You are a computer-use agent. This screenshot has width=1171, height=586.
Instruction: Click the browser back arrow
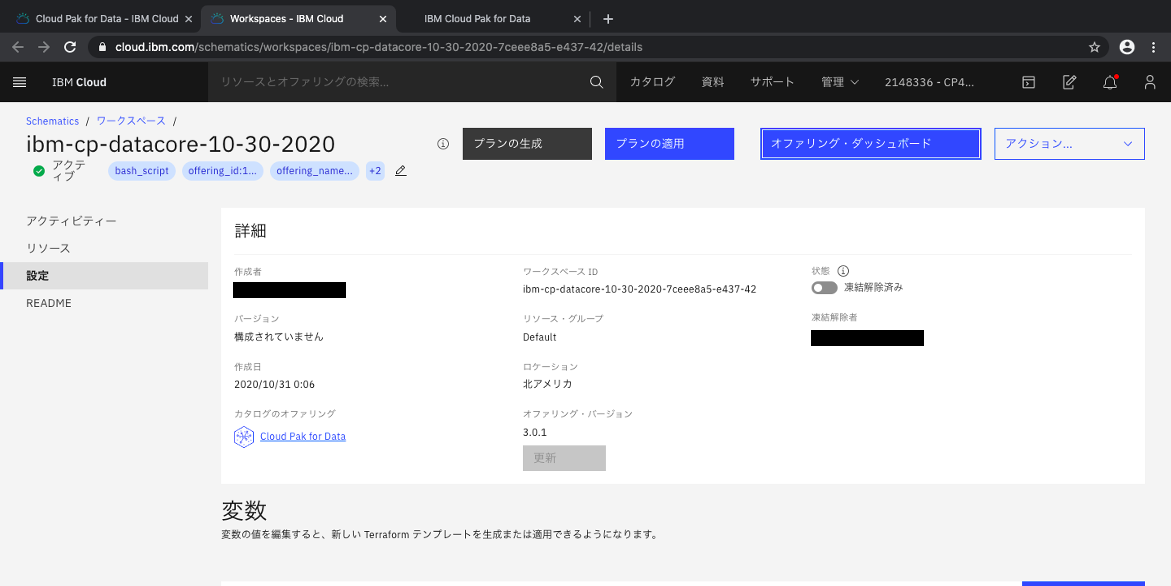[18, 47]
